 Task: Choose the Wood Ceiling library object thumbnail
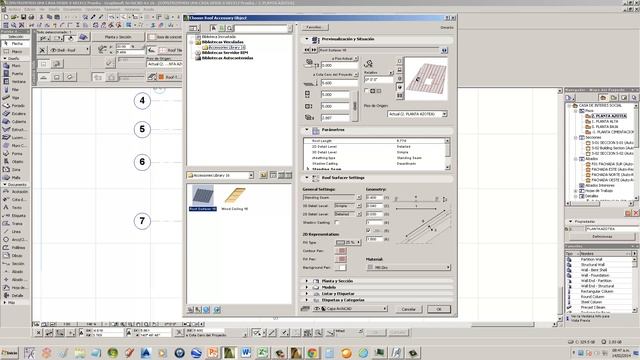point(235,199)
